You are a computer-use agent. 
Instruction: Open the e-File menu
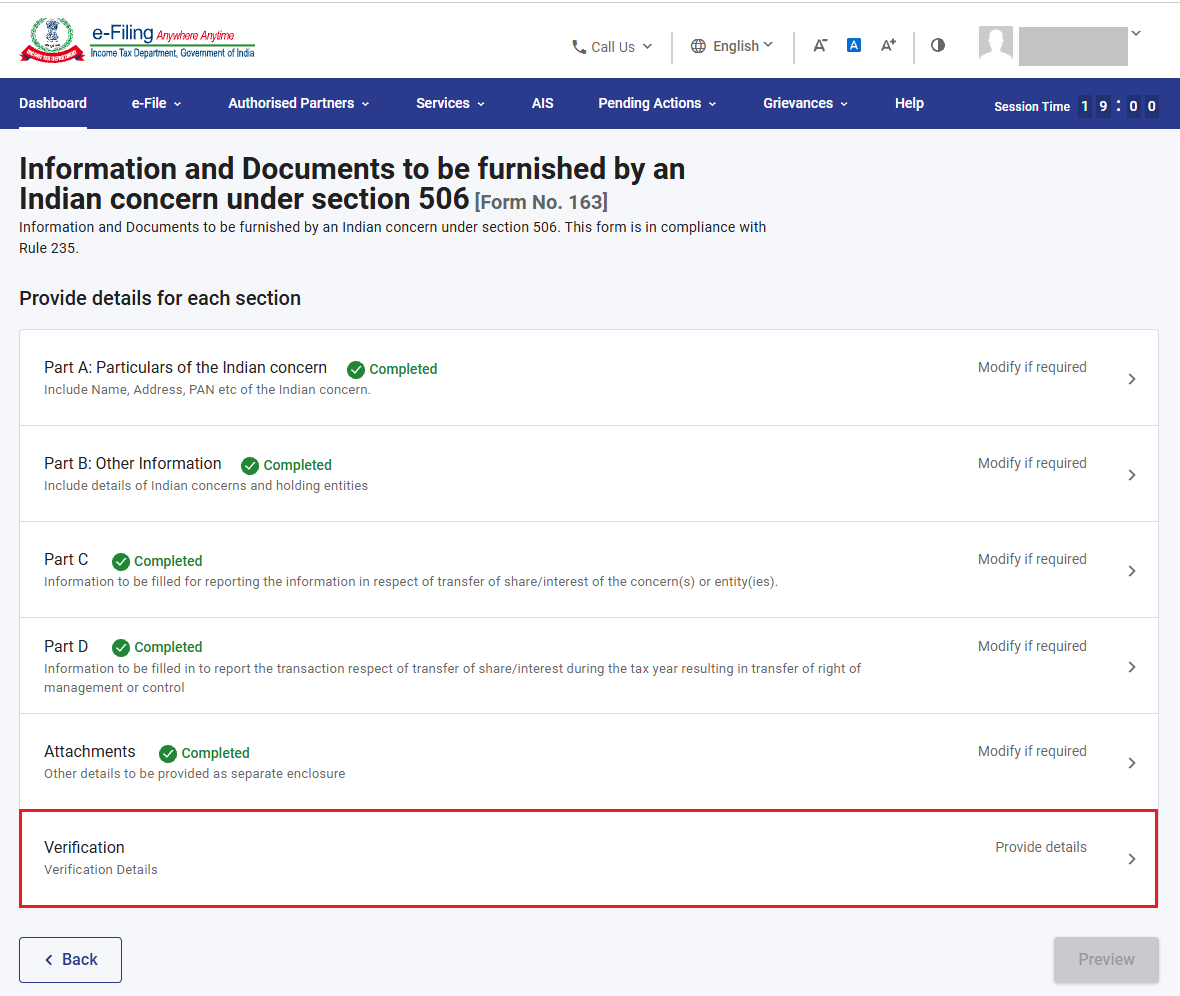pos(157,103)
